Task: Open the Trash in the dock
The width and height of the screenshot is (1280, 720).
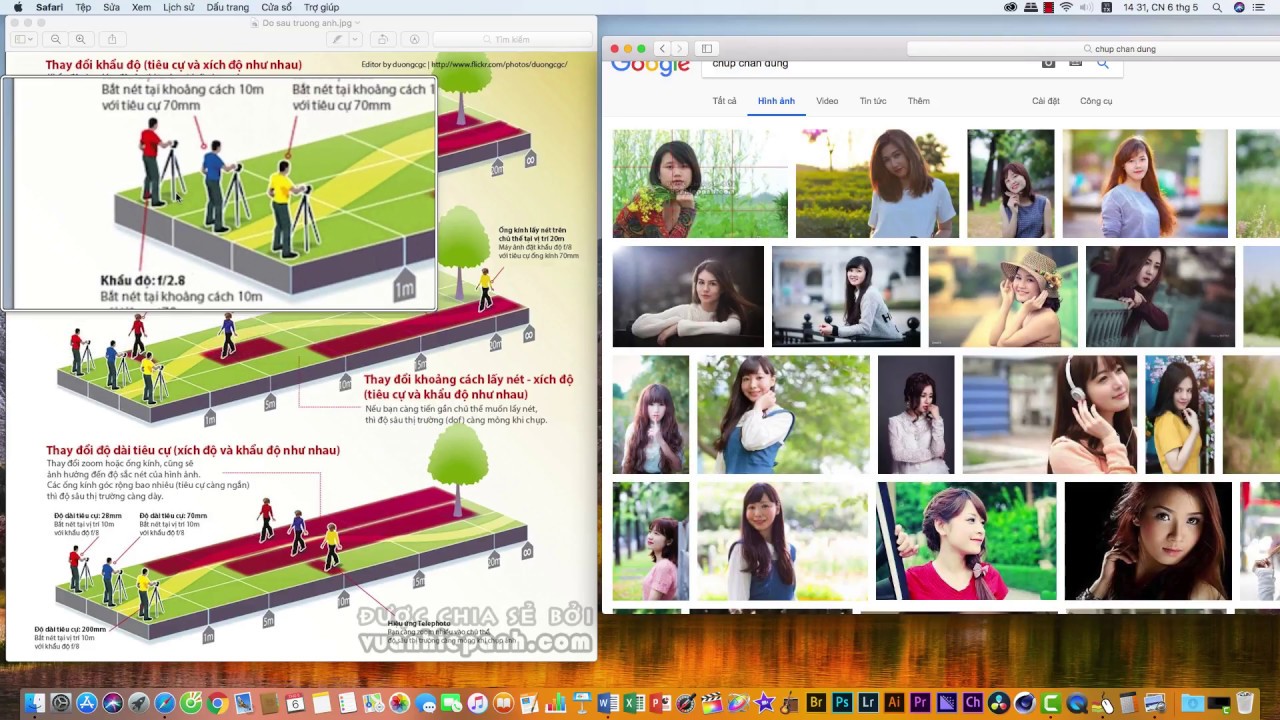Action: (1245, 703)
